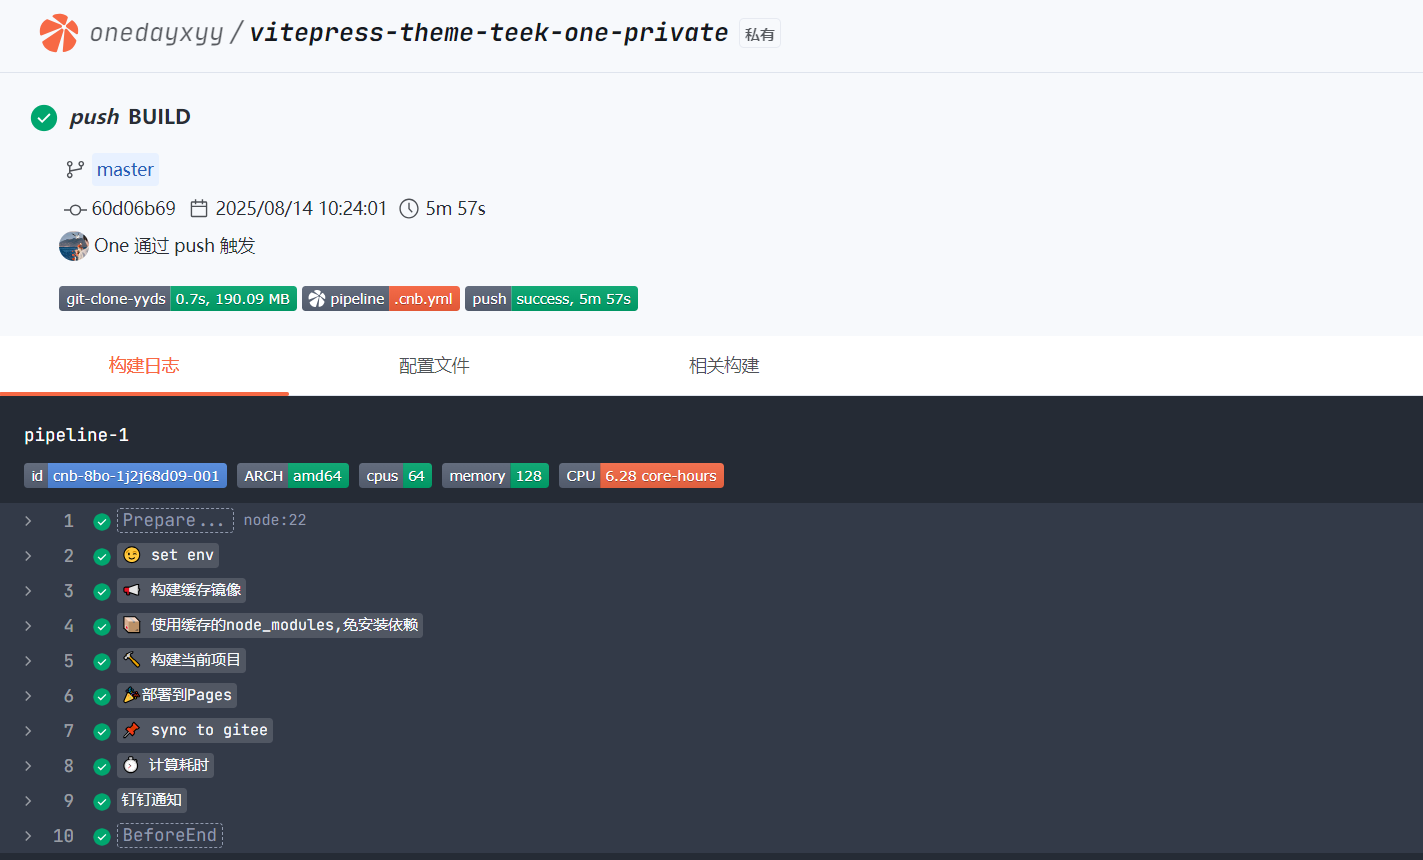This screenshot has width=1423, height=860.
Task: Select the 部署到Pages step label
Action: tap(177, 695)
